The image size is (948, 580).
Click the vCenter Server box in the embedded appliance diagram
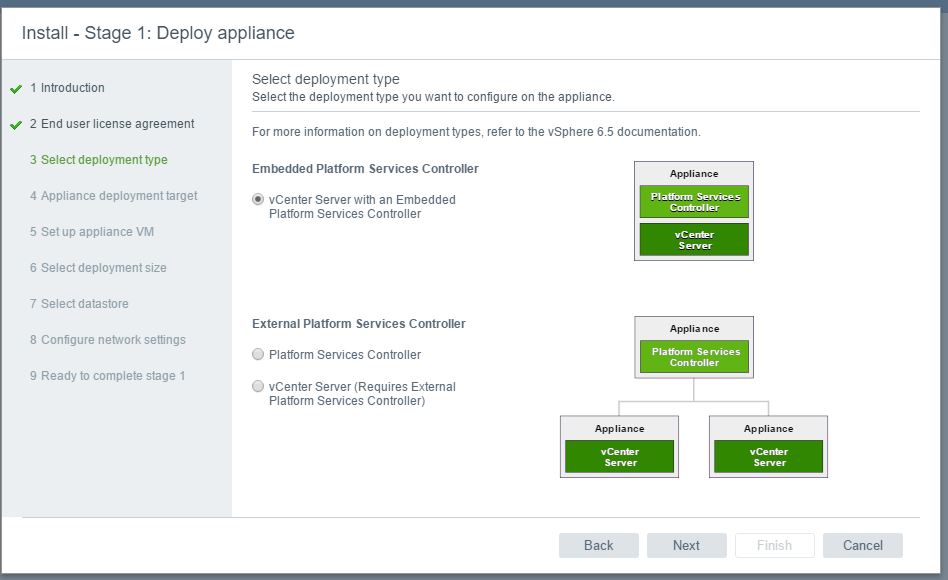[x=694, y=239]
